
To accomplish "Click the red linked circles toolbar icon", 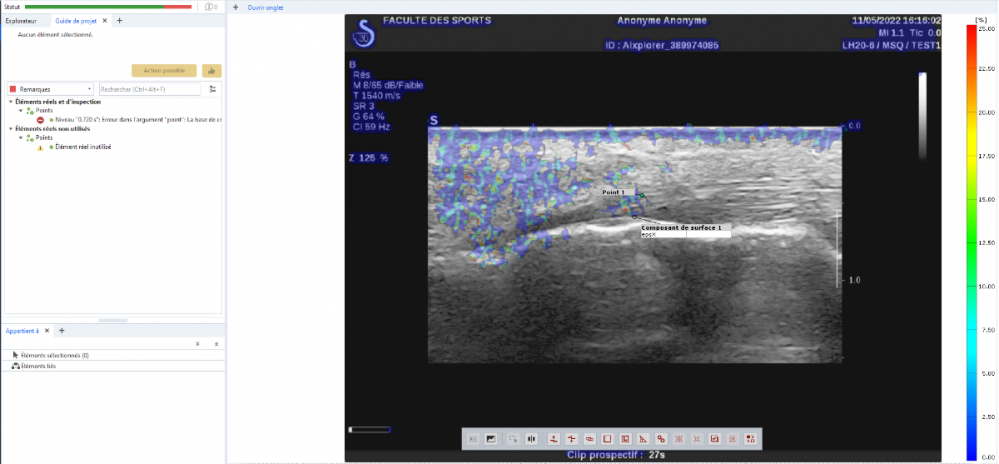I will pyautogui.click(x=661, y=439).
